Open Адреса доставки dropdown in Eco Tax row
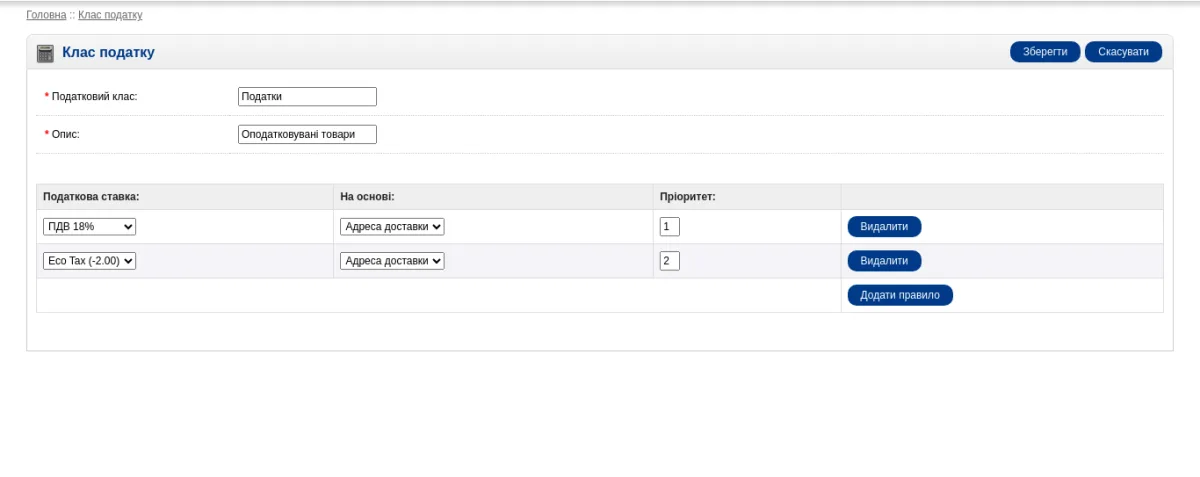Viewport: 1200px width, 477px height. [392, 261]
